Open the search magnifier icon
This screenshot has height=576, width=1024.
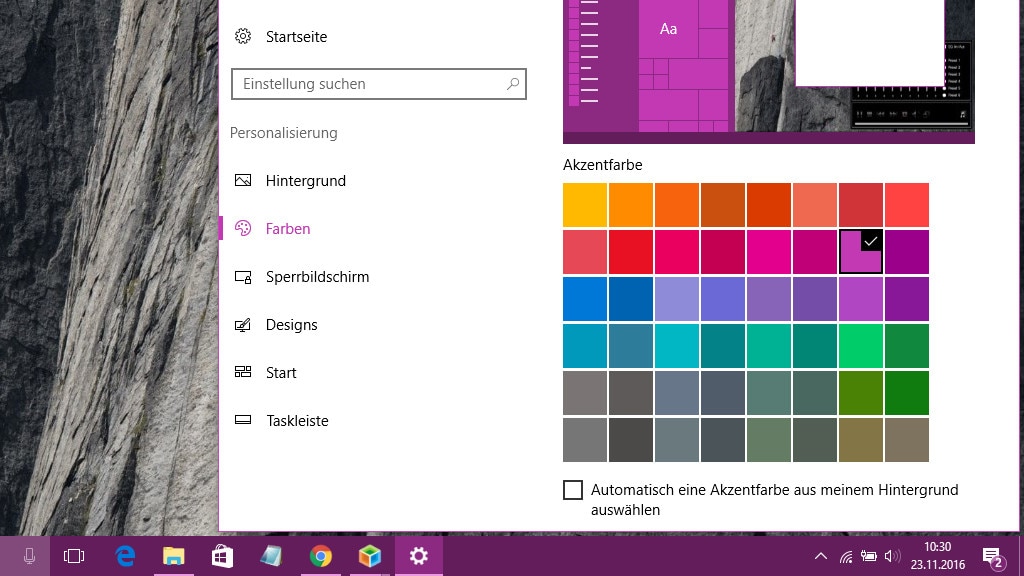pos(512,84)
